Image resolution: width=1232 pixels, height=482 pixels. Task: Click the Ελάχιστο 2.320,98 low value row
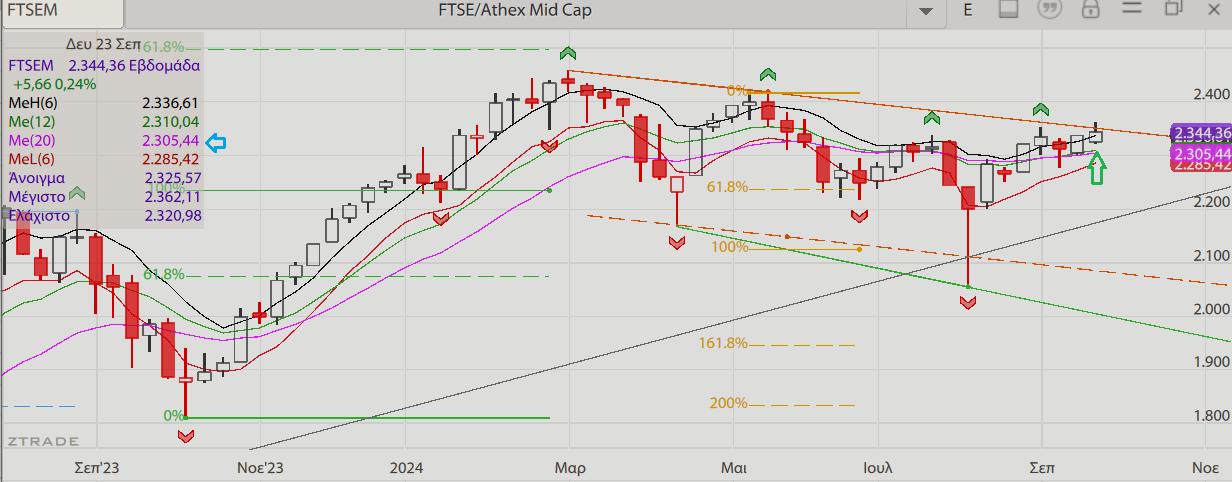point(104,215)
